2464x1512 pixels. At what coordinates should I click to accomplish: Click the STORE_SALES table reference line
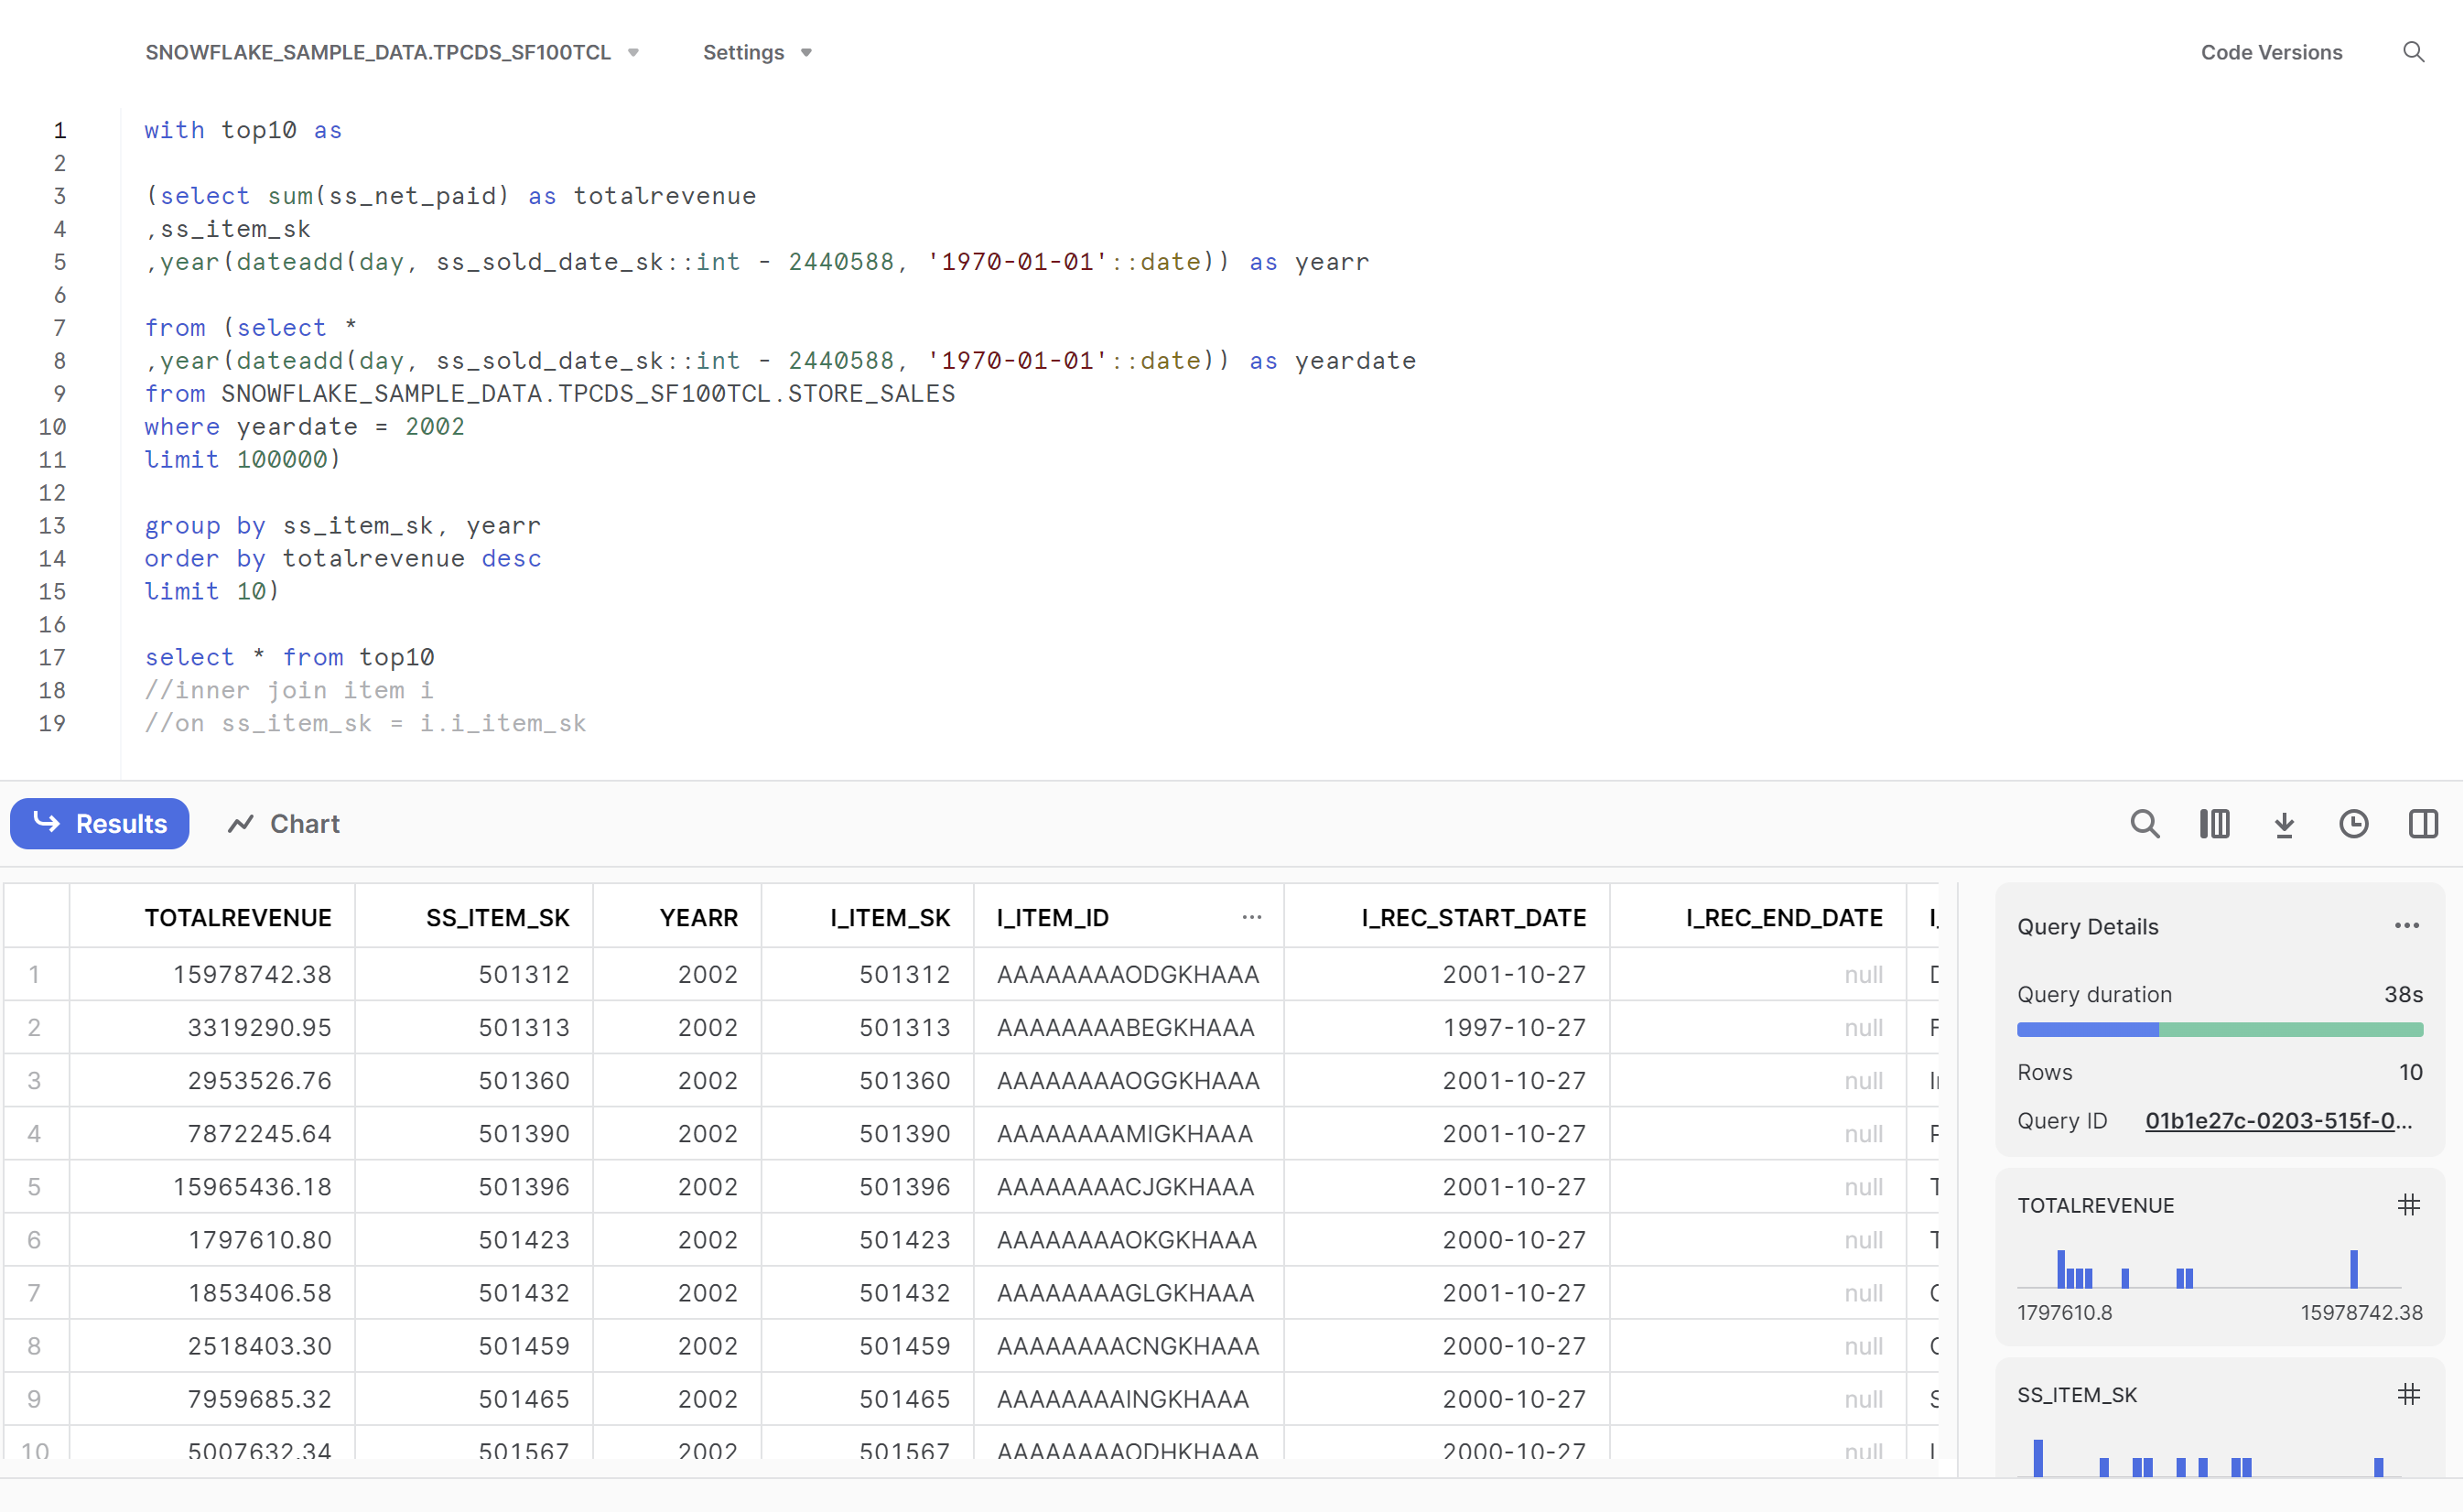pyautogui.click(x=550, y=394)
